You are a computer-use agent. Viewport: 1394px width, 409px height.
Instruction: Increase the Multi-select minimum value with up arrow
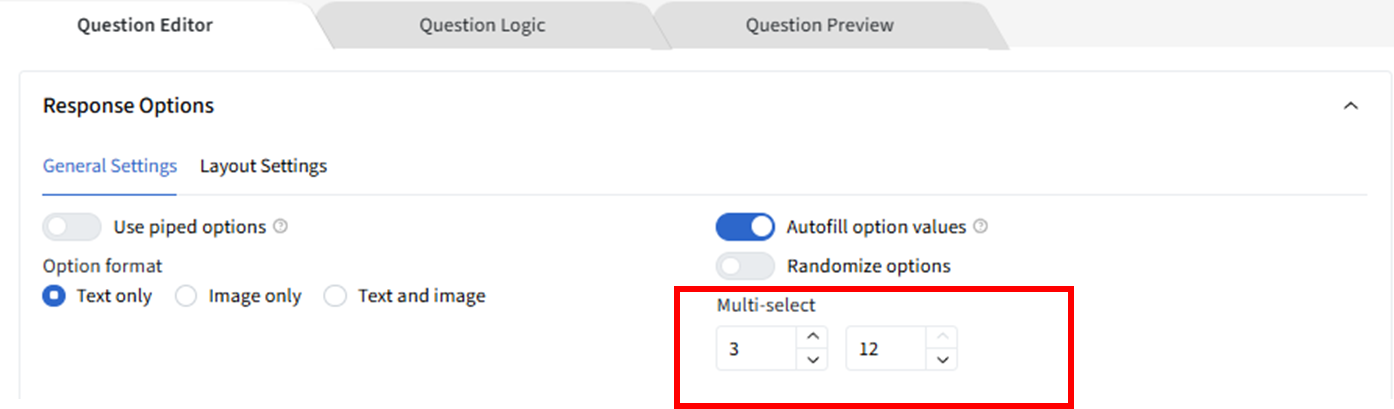coord(813,337)
